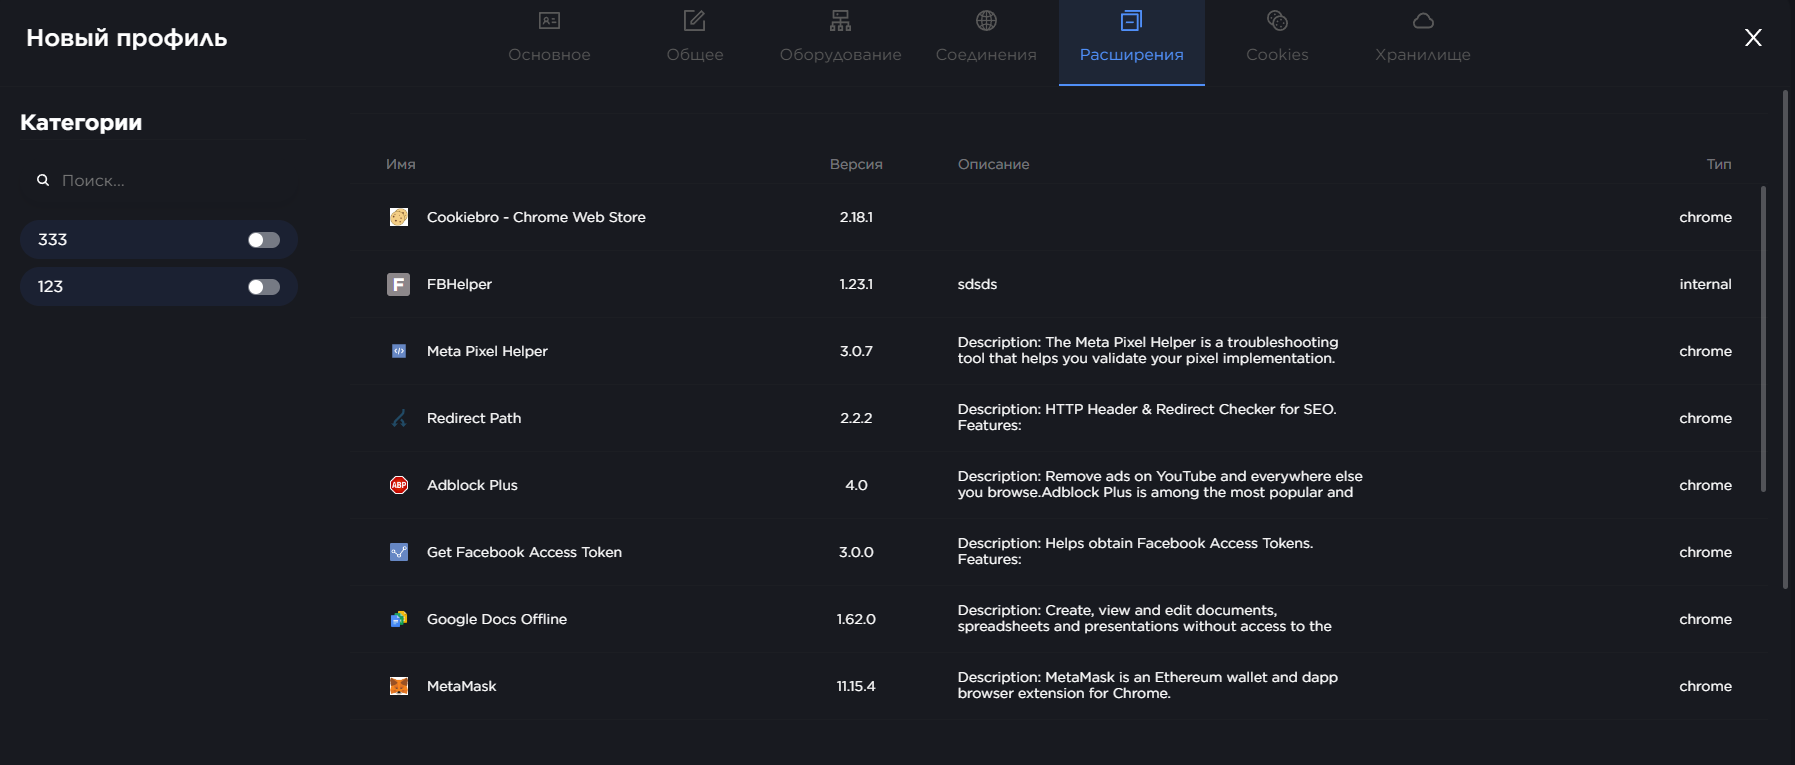Screen dimensions: 1795x765
Task: Open the Cookies tab
Action: coord(1277,38)
